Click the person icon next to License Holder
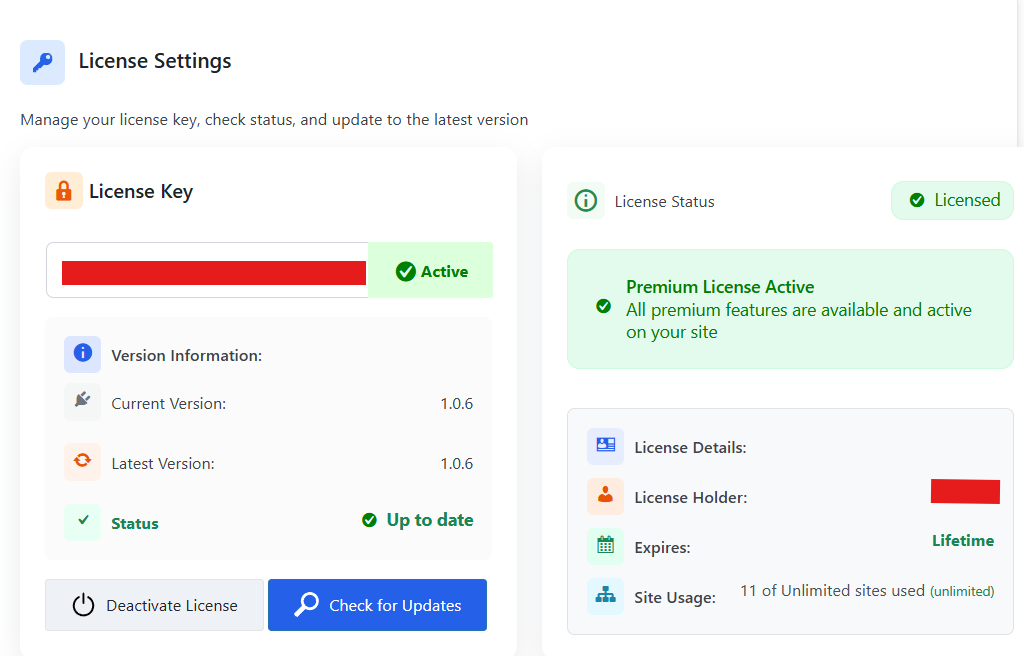This screenshot has height=656, width=1024. 605,496
